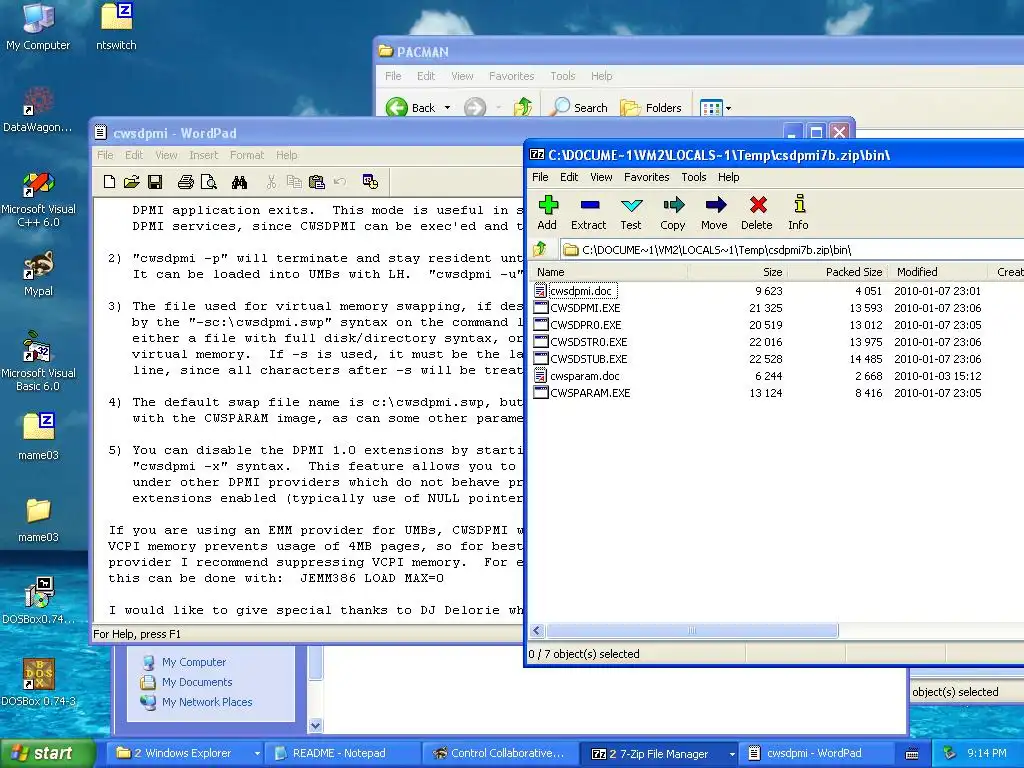Image resolution: width=1024 pixels, height=768 pixels.
Task: Open the View menu in 7-Zip
Action: tap(601, 177)
